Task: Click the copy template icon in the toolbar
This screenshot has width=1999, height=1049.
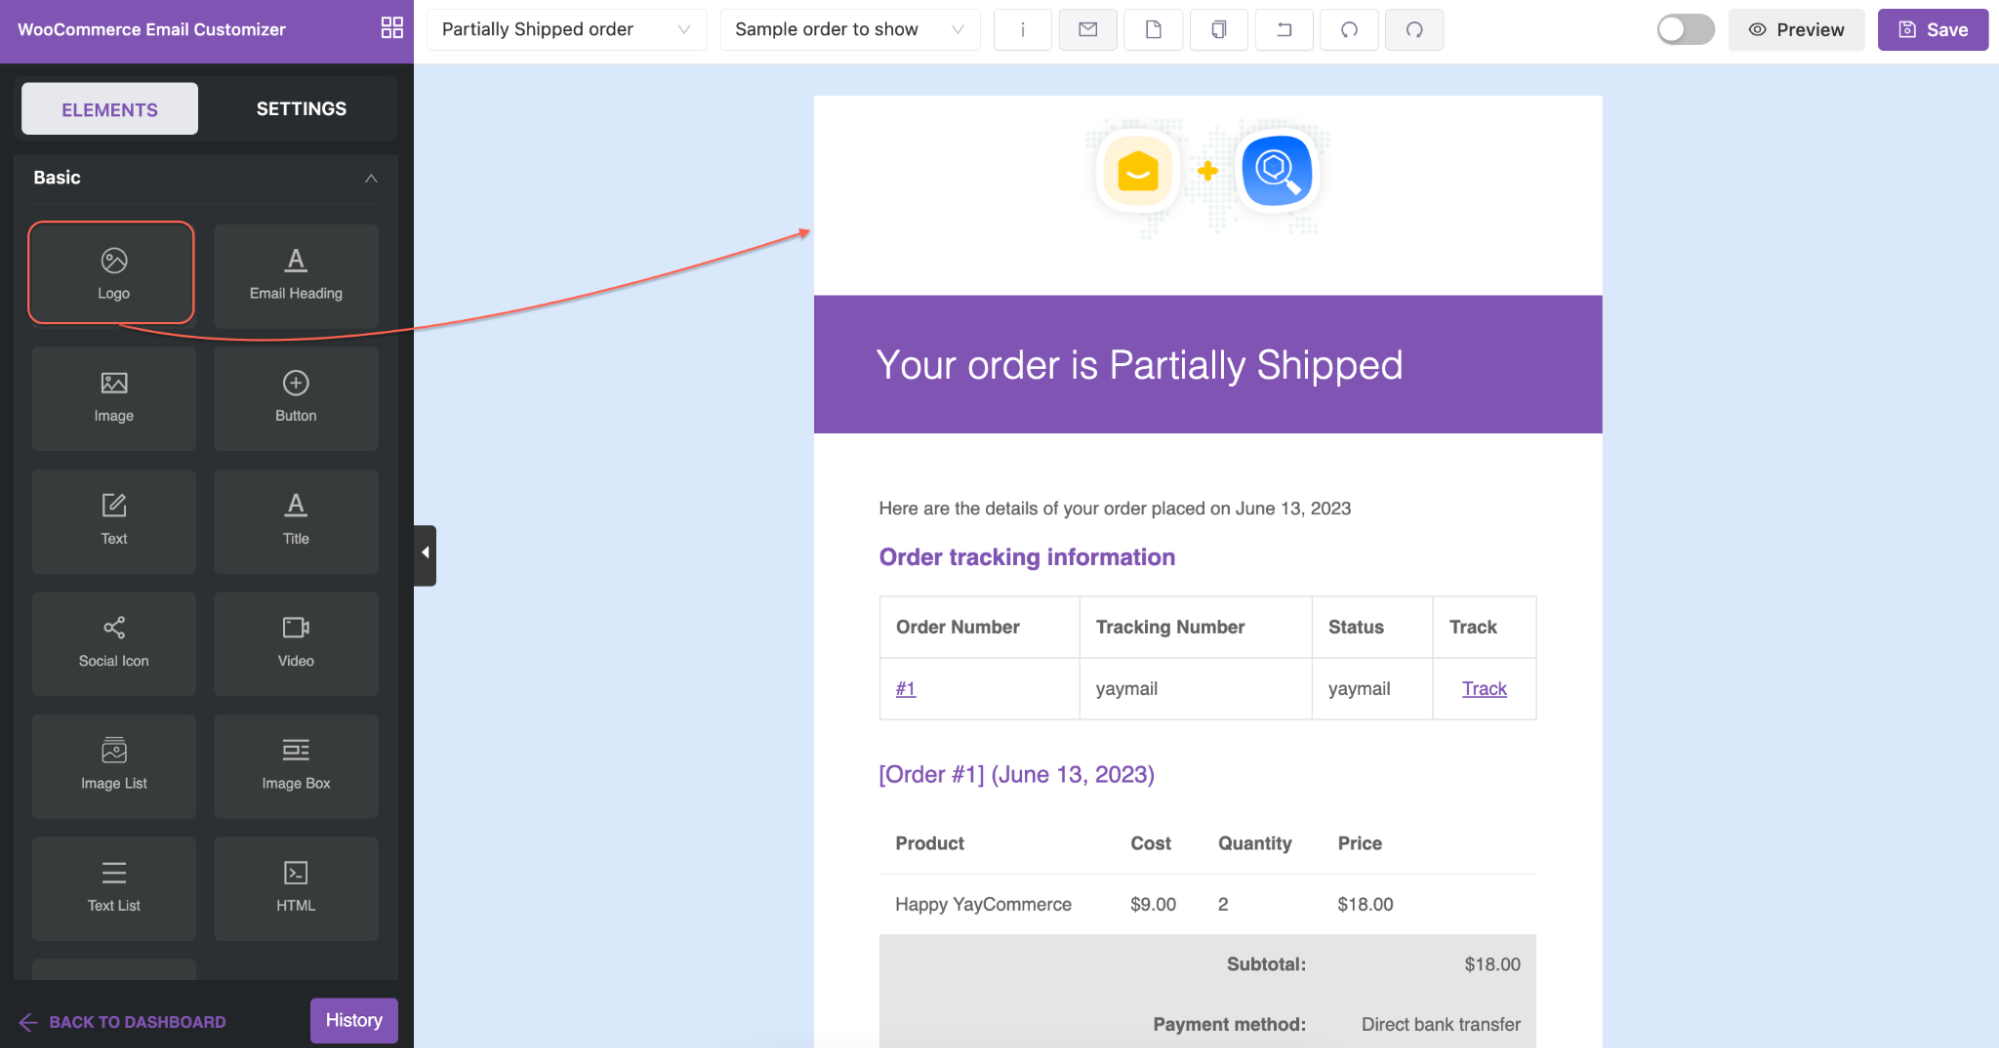Action: pos(1218,30)
